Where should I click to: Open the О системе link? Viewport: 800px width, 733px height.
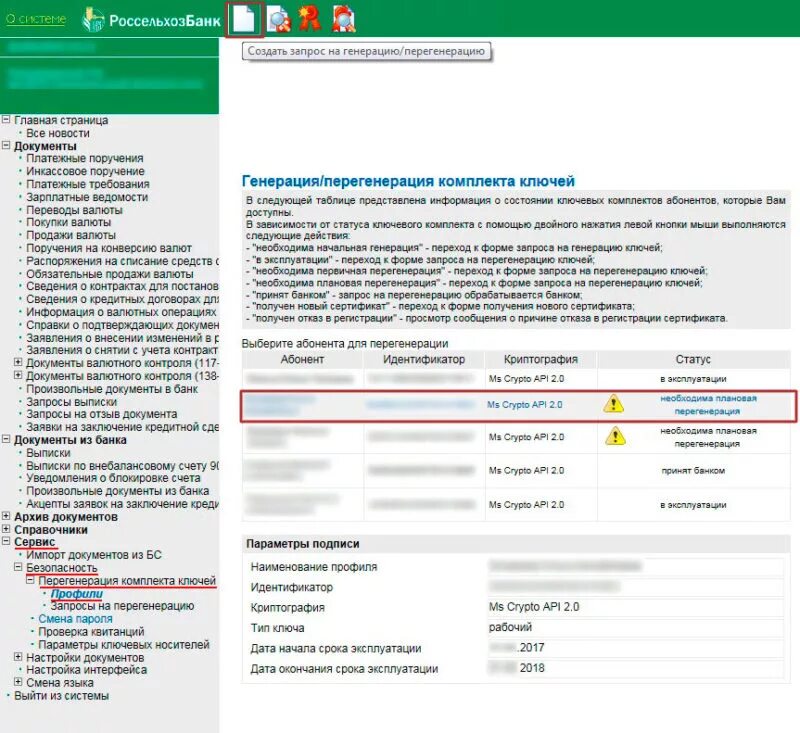(x=36, y=19)
